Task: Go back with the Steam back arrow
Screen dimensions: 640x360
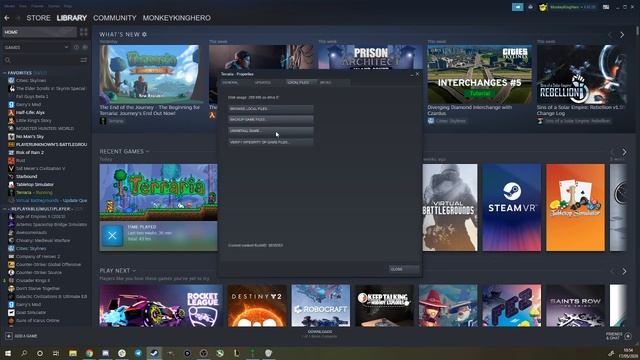Action: [7, 18]
